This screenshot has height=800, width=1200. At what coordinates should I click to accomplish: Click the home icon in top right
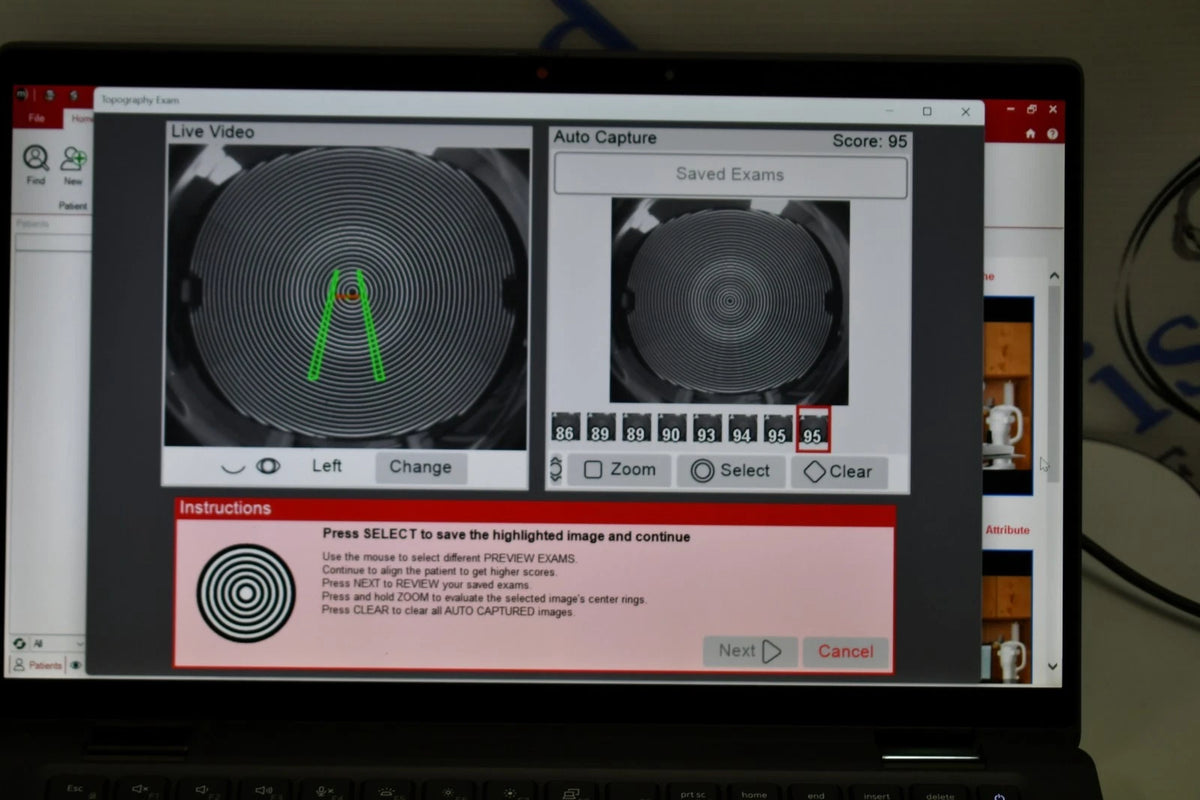point(1030,134)
